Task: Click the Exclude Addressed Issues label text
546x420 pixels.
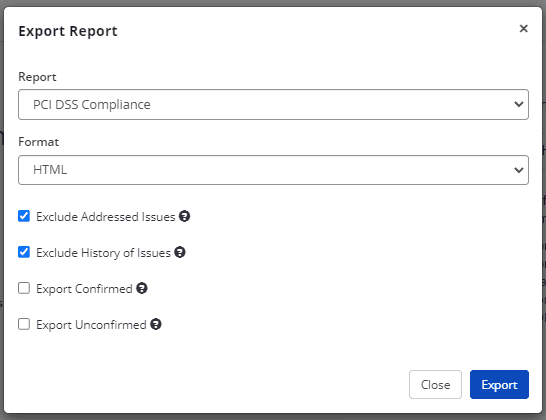Action: (106, 217)
